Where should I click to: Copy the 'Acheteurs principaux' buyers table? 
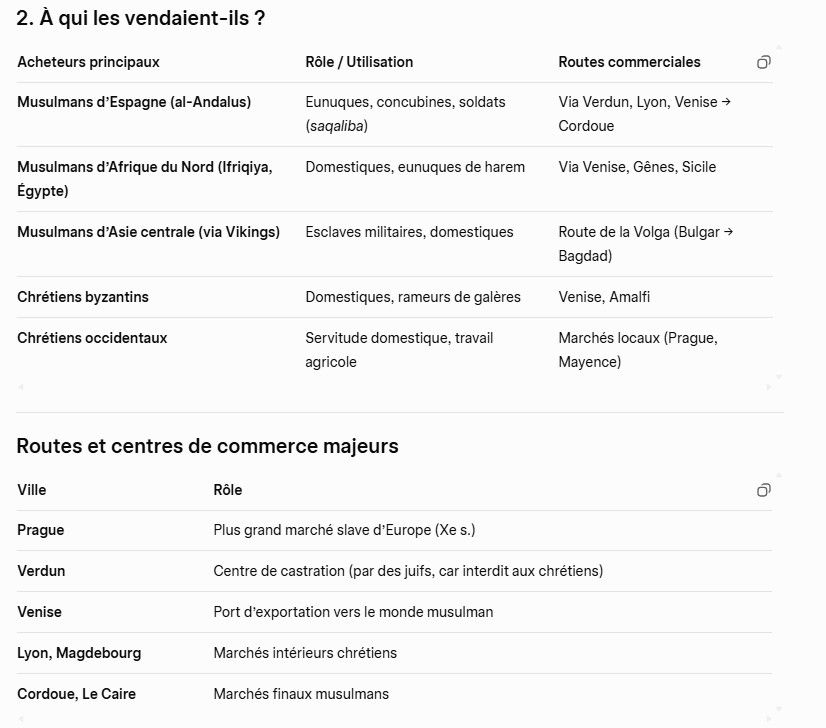coord(764,62)
